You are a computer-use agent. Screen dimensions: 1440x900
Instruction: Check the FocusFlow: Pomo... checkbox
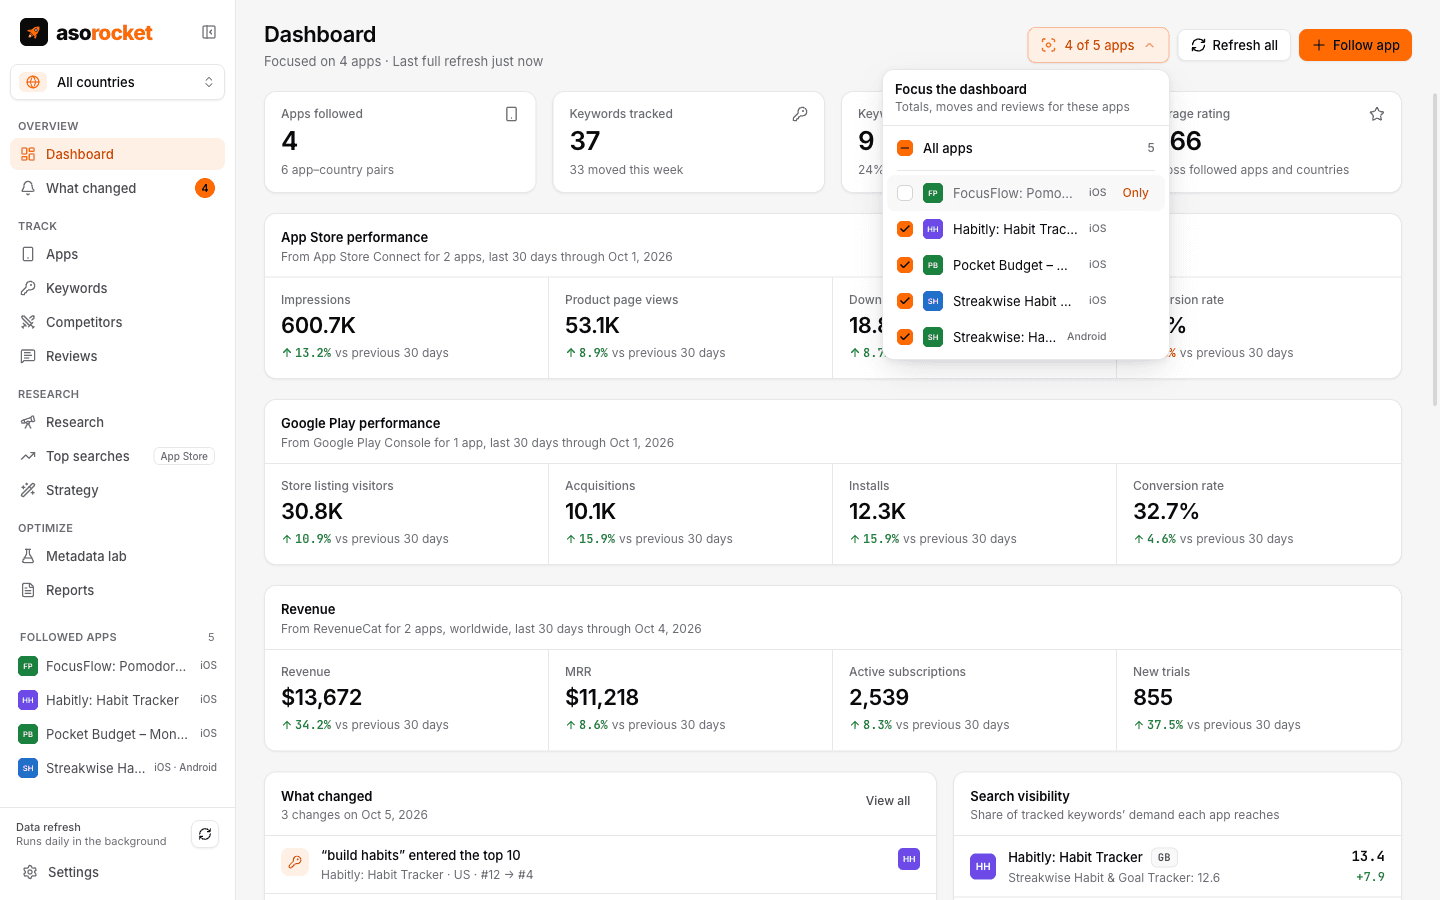(905, 193)
